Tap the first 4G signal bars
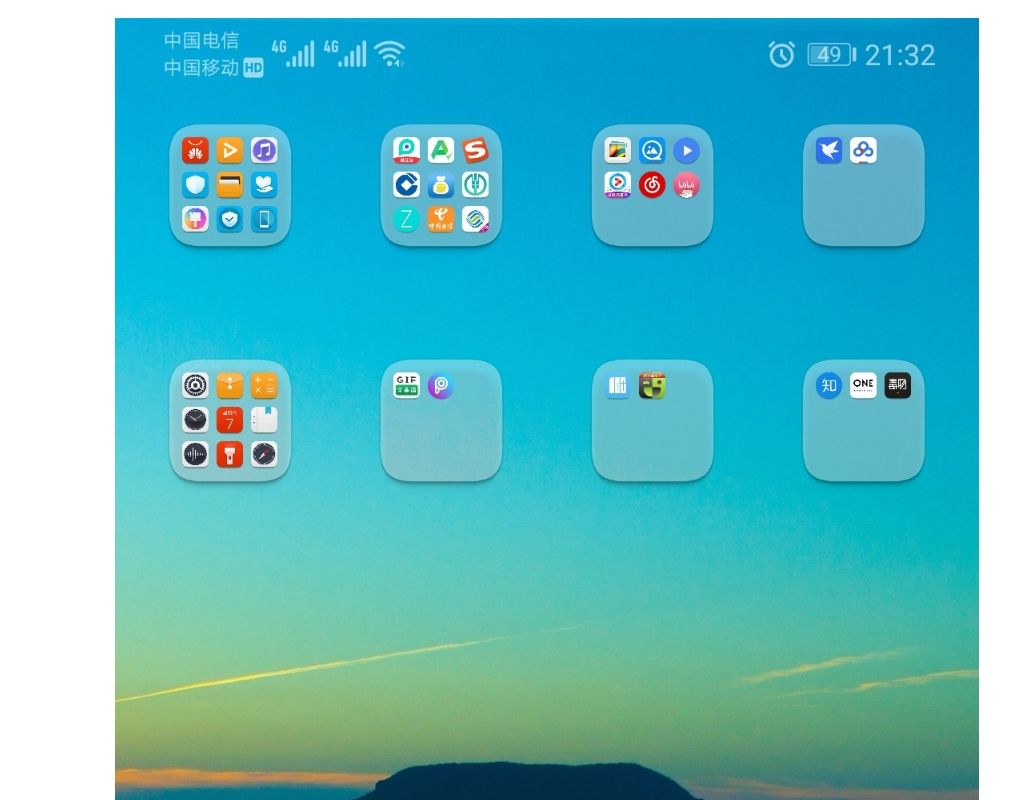The width and height of the screenshot is (1011, 800). pos(293,54)
